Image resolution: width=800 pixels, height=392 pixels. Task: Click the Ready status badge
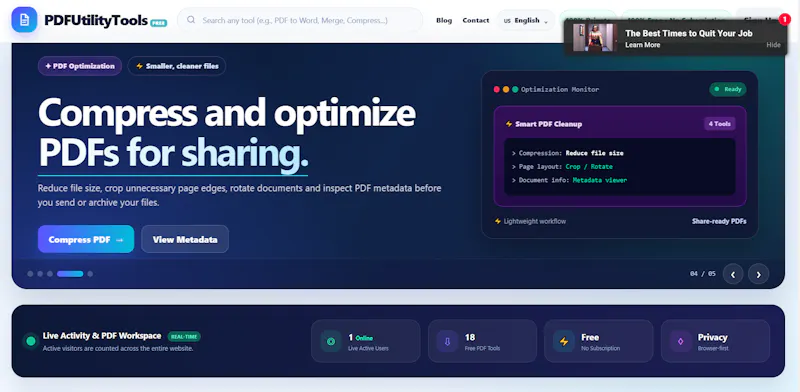point(728,89)
